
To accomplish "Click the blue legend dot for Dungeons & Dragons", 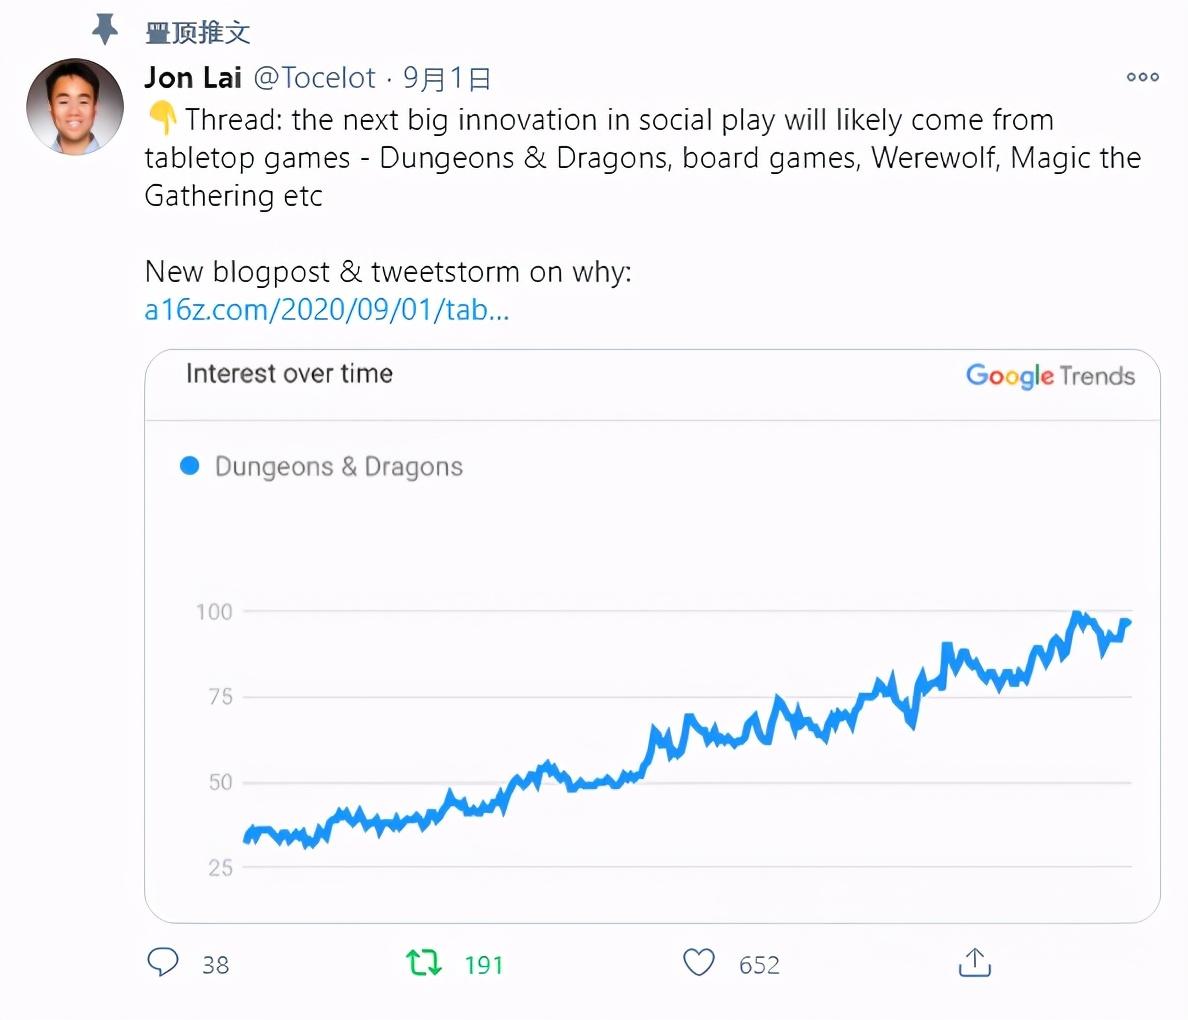I will tap(189, 466).
